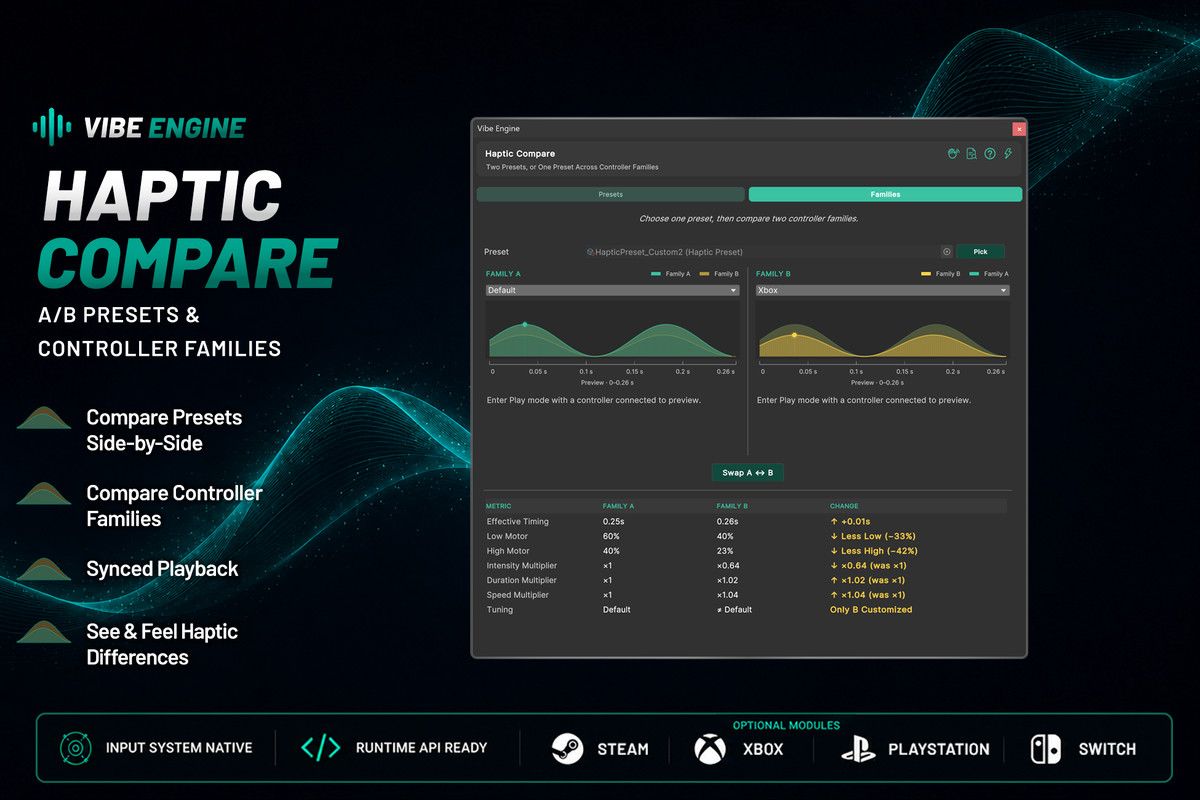Click the ≠ Default tuning value
Image resolution: width=1200 pixels, height=800 pixels.
[x=734, y=609]
